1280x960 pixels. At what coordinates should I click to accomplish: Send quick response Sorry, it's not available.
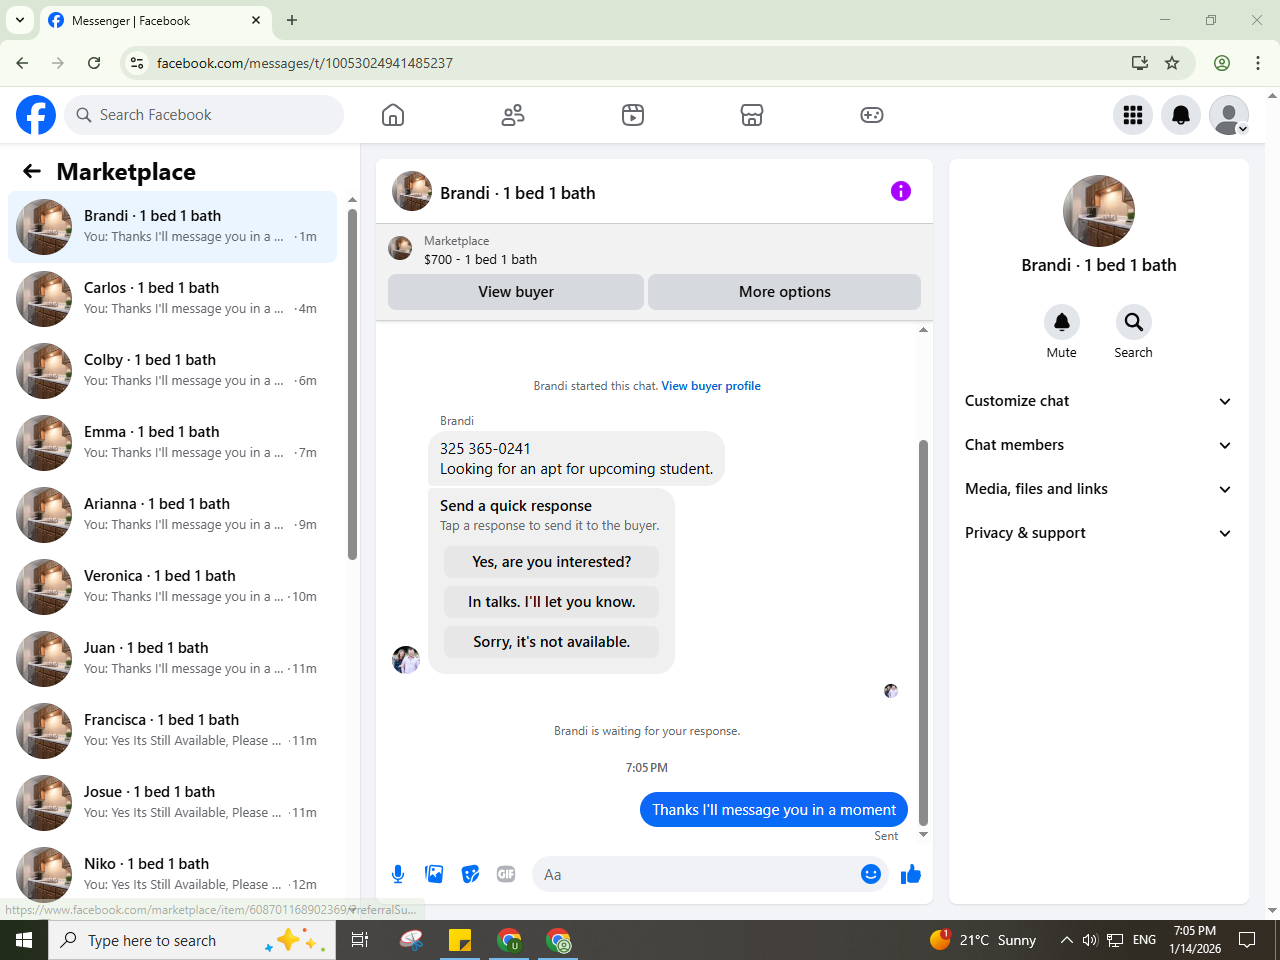coord(552,642)
